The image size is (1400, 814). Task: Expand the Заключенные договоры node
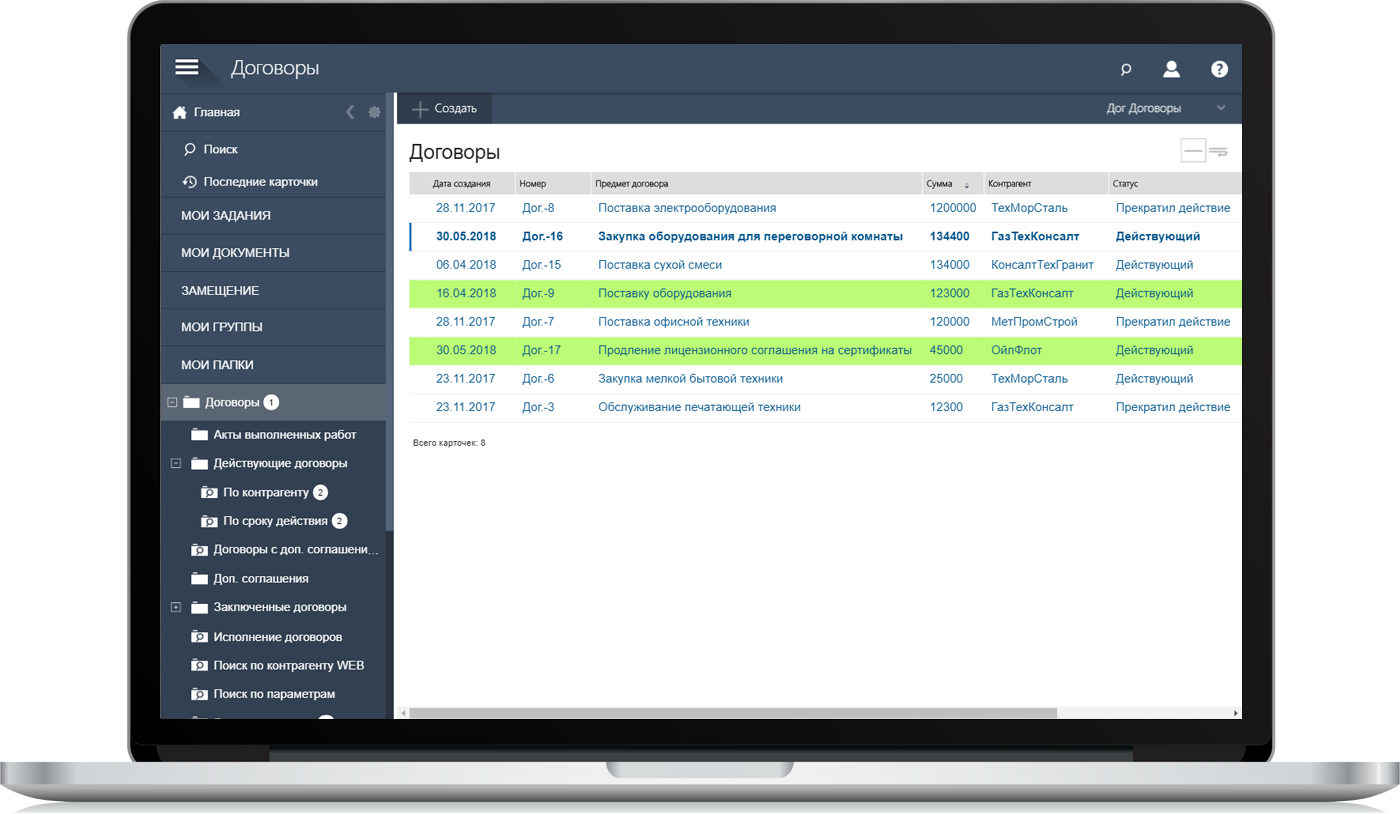pyautogui.click(x=176, y=607)
